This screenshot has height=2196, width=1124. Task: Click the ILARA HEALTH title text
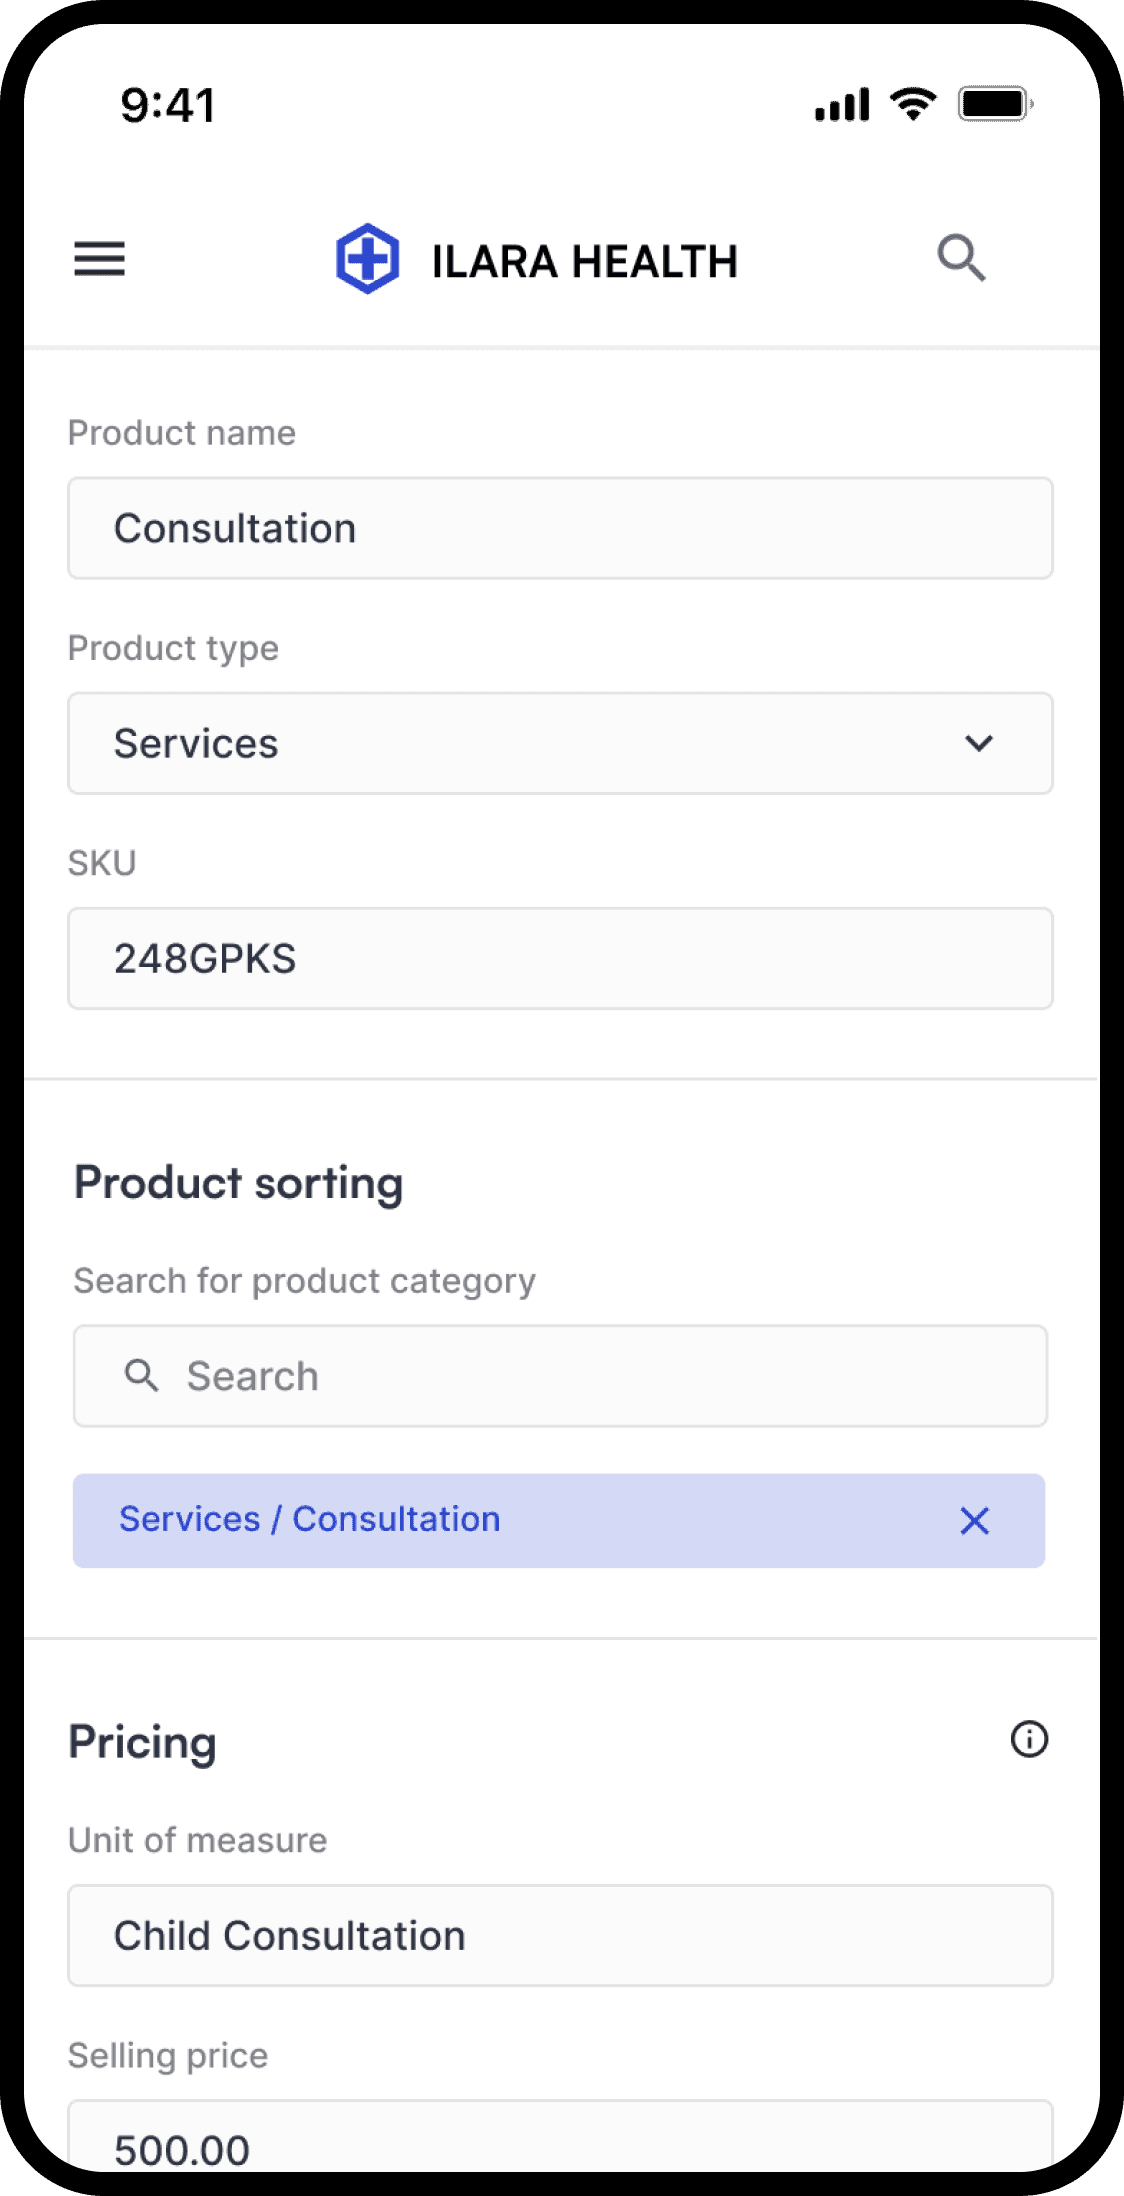coord(584,262)
